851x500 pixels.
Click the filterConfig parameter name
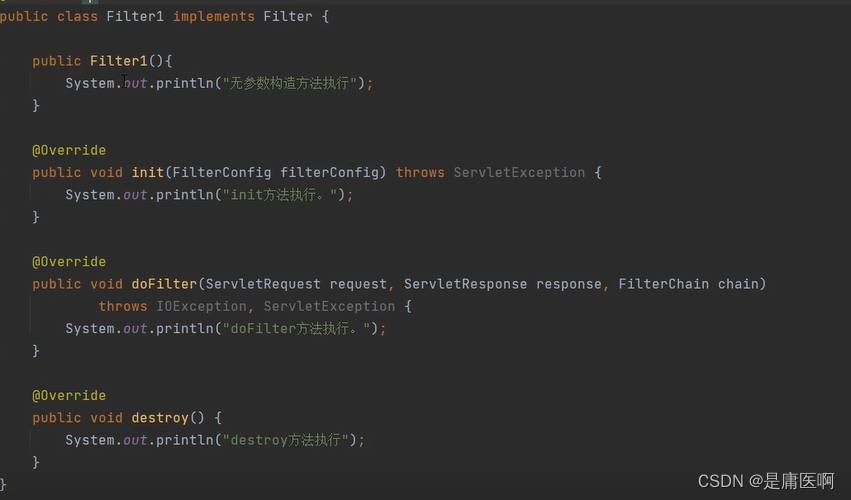[x=329, y=173]
